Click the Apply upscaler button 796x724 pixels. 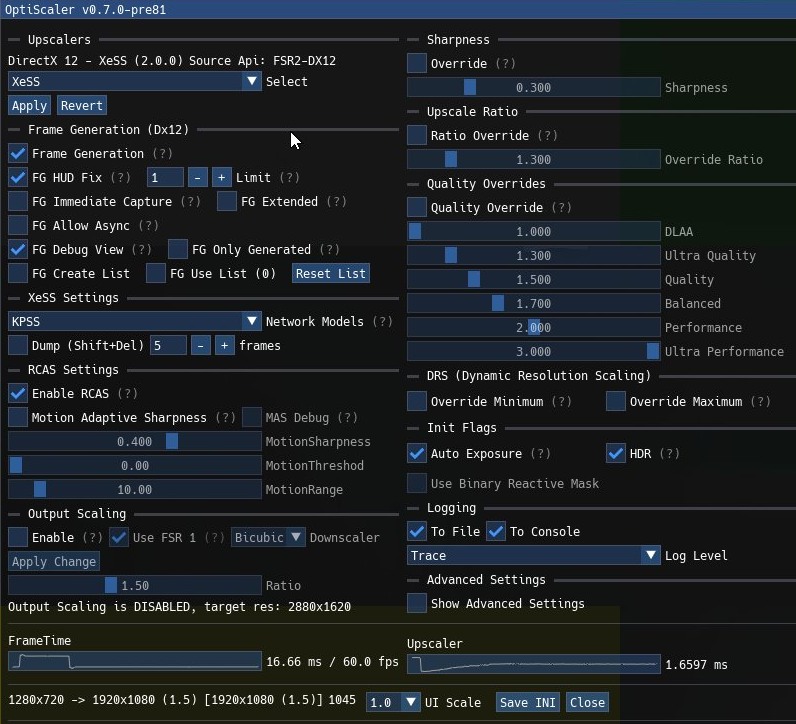click(29, 106)
